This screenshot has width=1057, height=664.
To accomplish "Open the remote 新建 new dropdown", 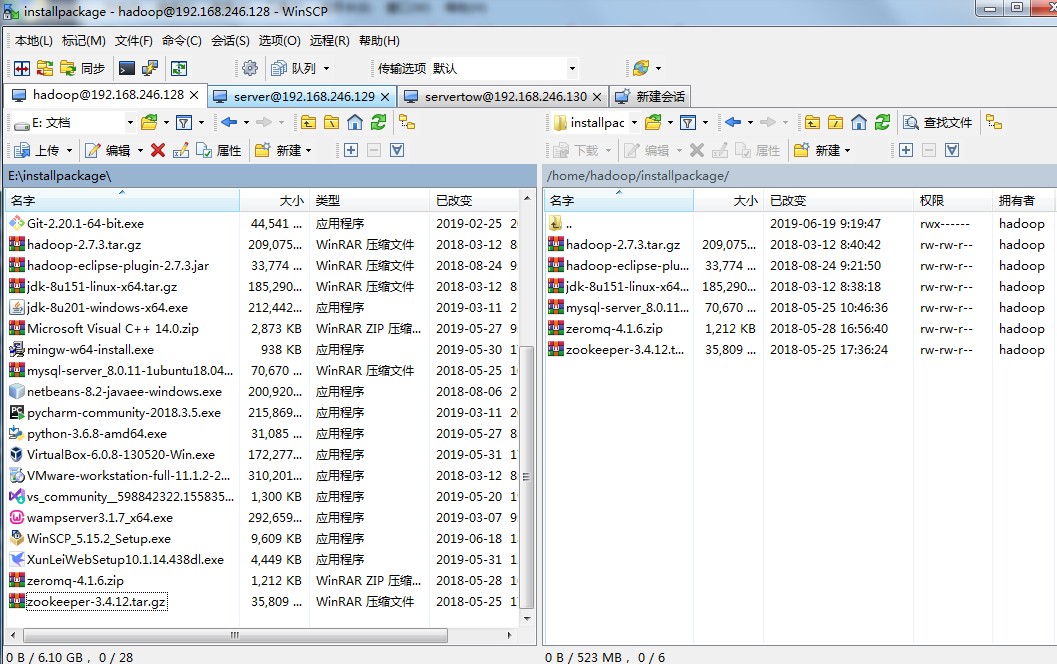I will (822, 150).
